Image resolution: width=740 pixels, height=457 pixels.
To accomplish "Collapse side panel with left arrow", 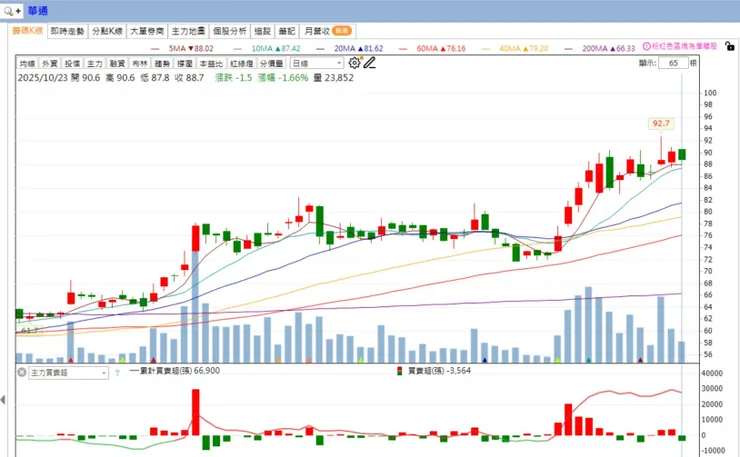I will (x=3, y=400).
